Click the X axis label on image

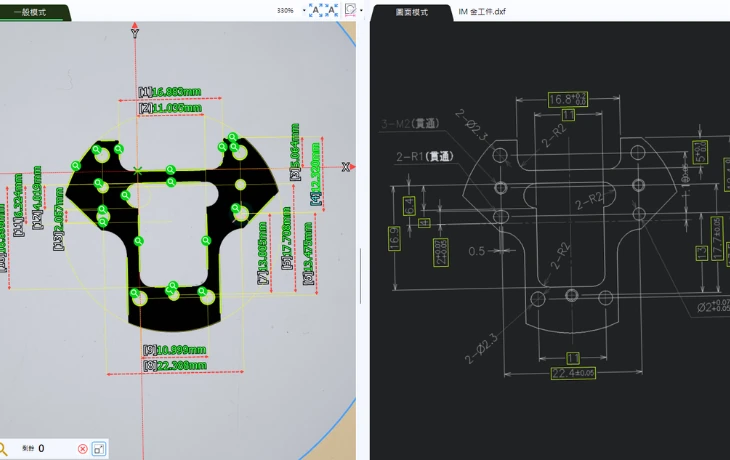pyautogui.click(x=347, y=165)
